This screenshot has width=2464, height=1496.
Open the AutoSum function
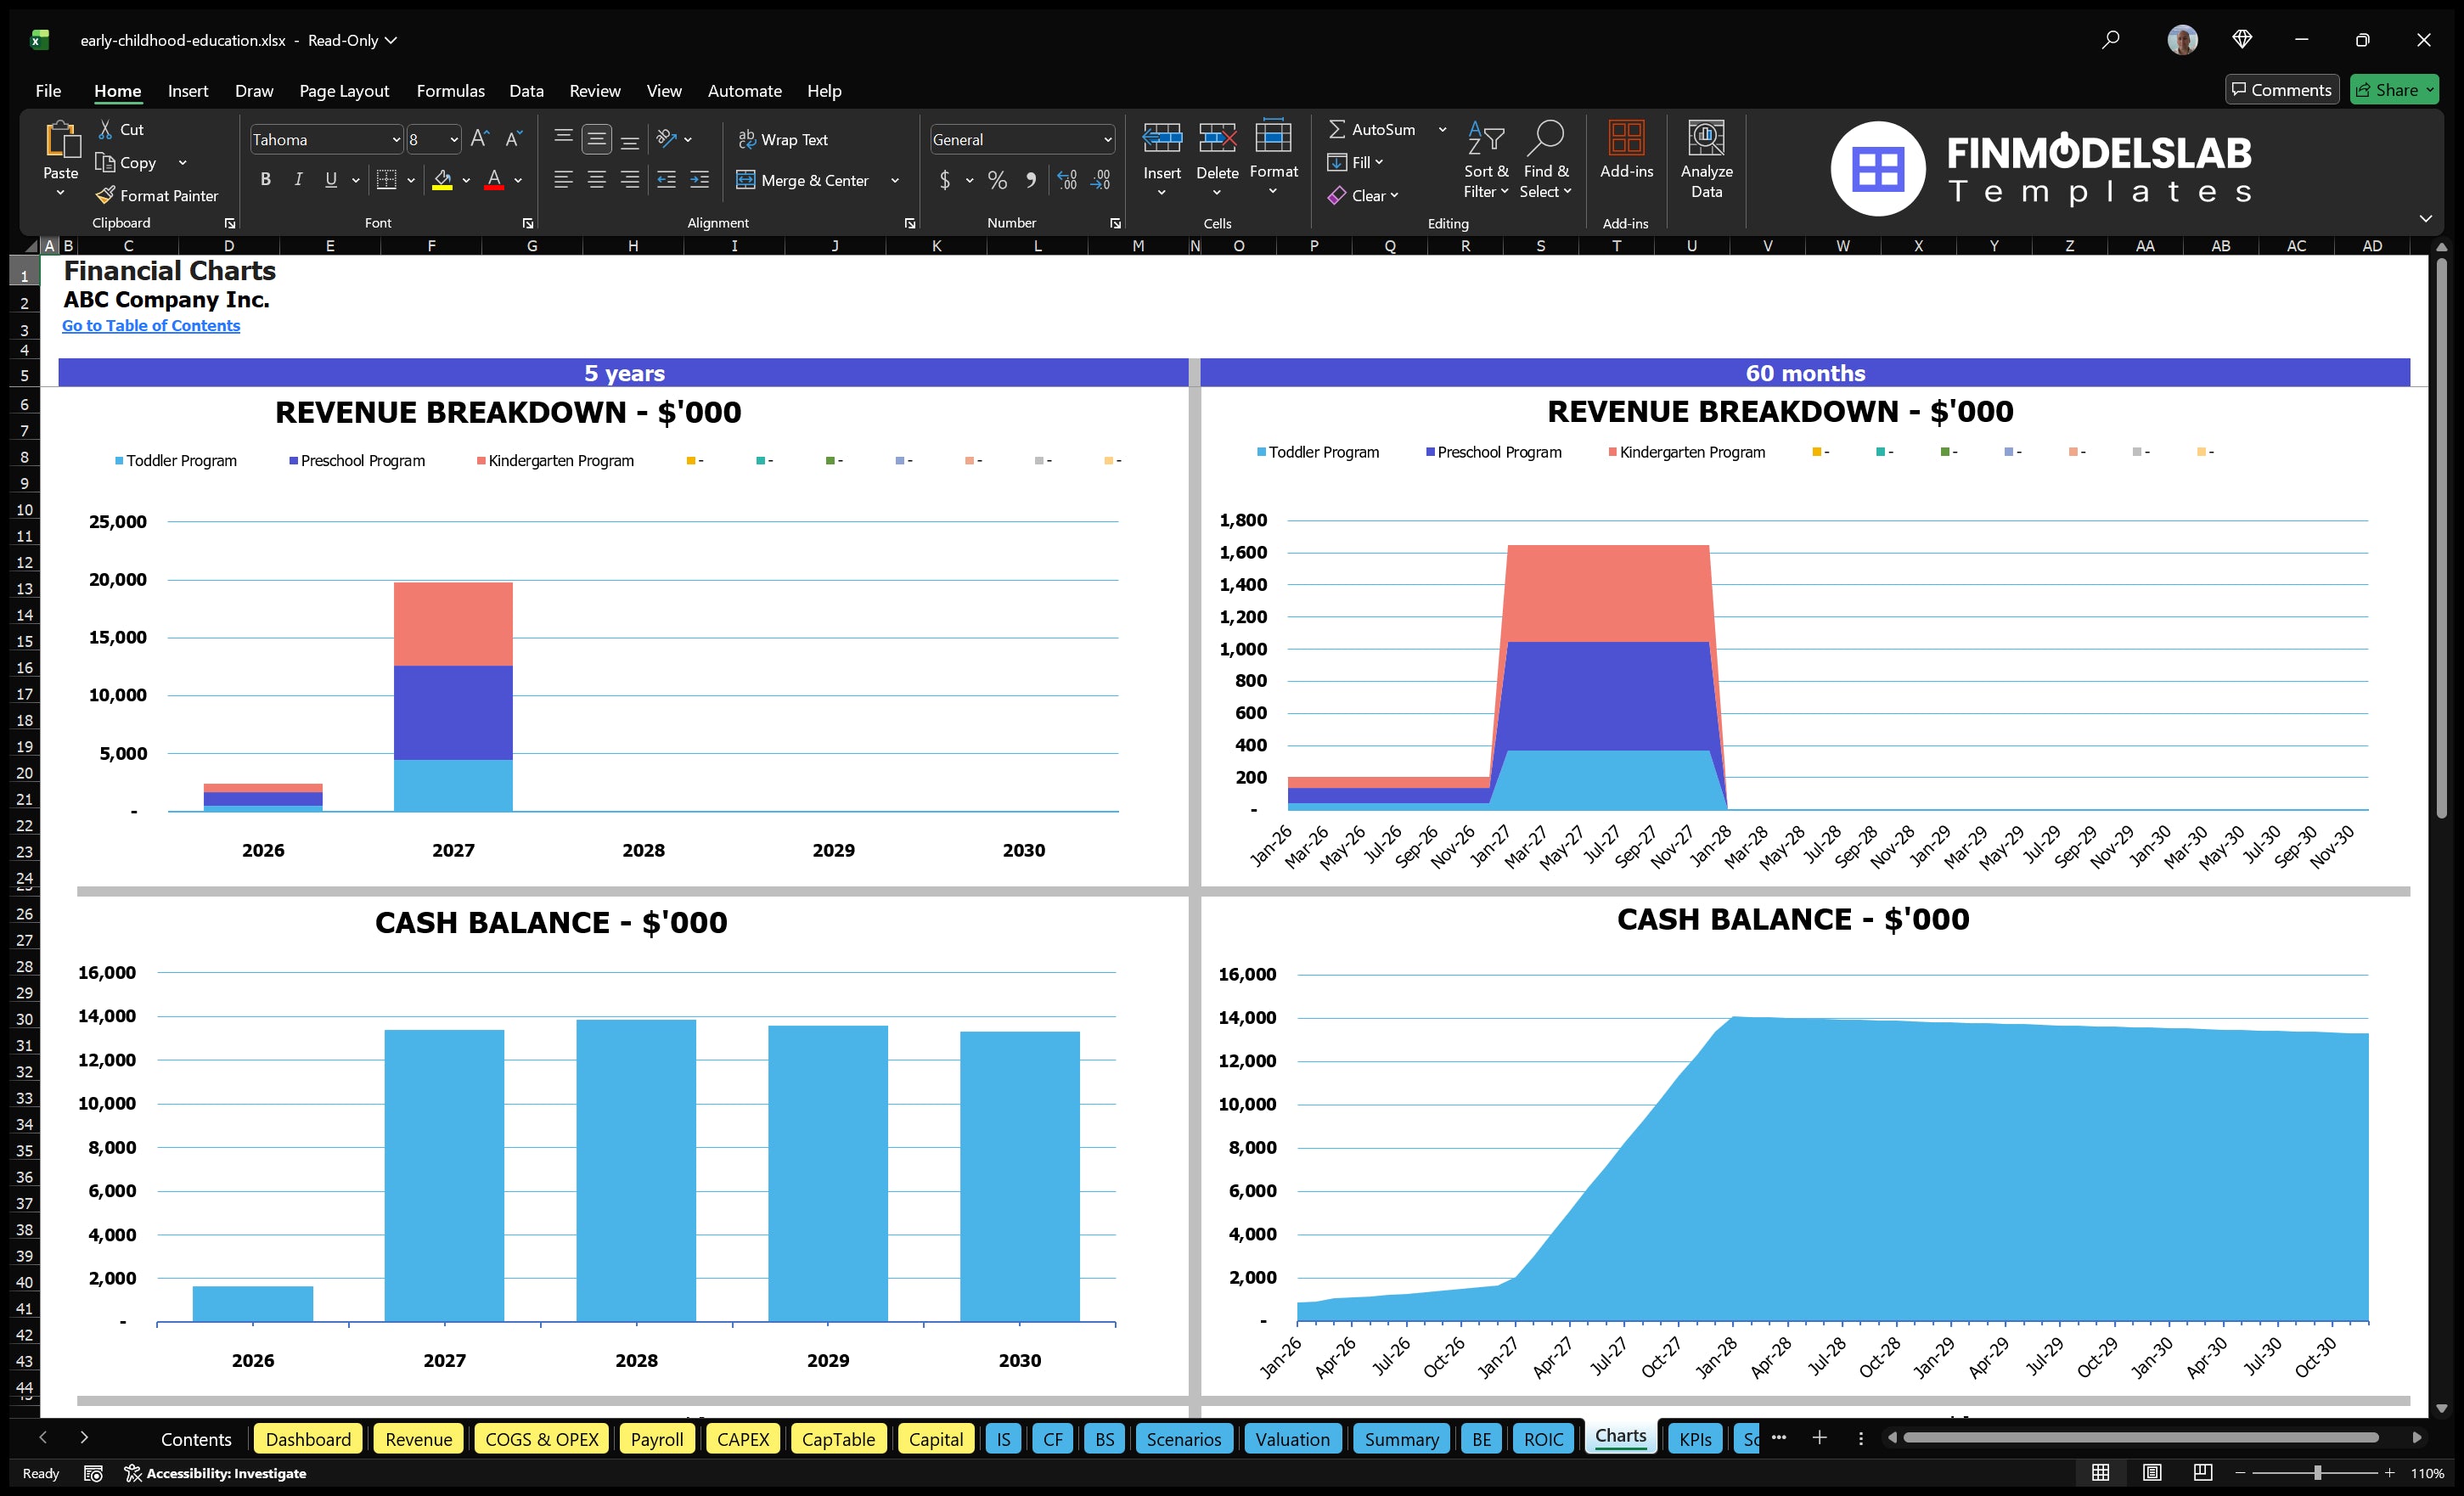pos(1374,128)
